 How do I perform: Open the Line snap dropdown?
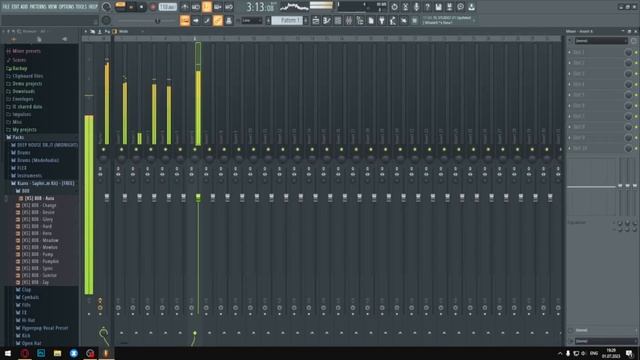pyautogui.click(x=251, y=20)
